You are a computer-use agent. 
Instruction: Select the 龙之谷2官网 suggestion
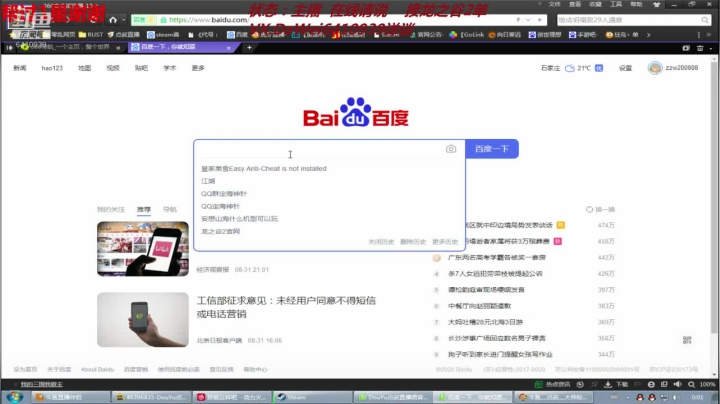click(x=220, y=231)
